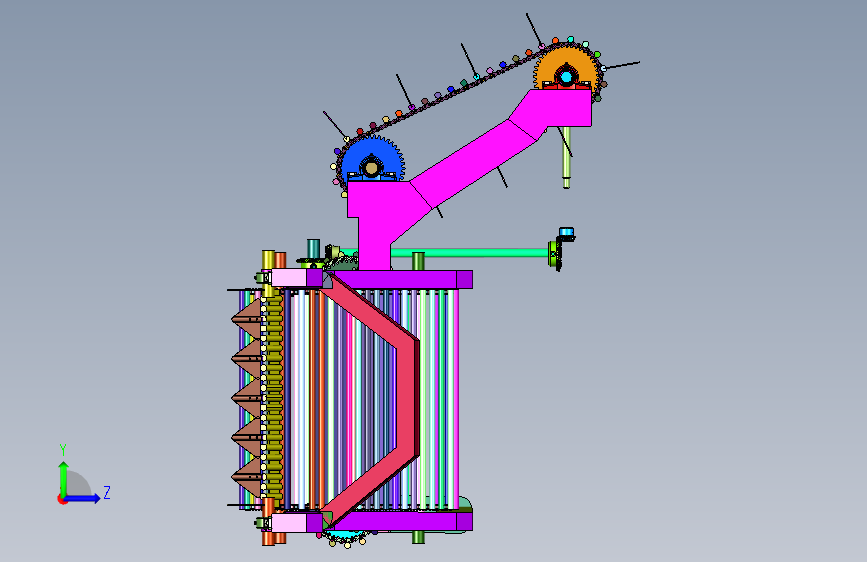Select the top purple horizontal beam

point(398,279)
